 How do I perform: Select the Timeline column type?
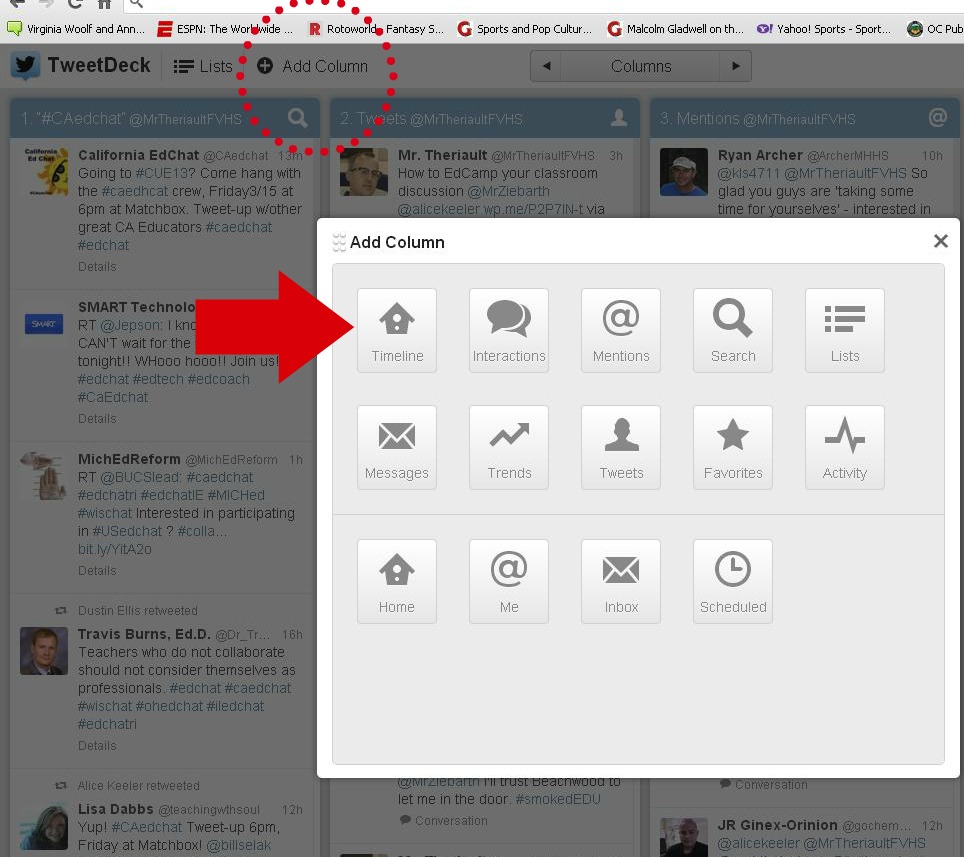pos(397,331)
